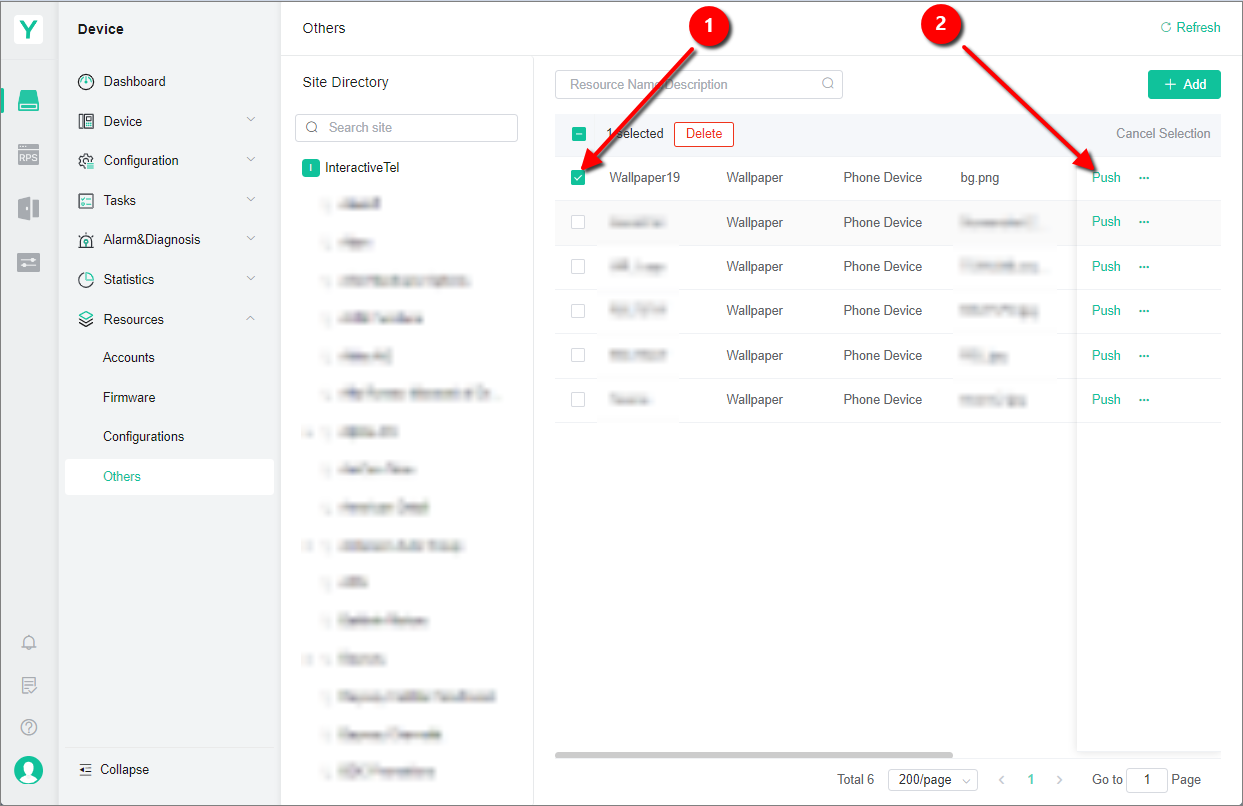
Task: Click the Yealink Y logo
Action: [x=29, y=29]
